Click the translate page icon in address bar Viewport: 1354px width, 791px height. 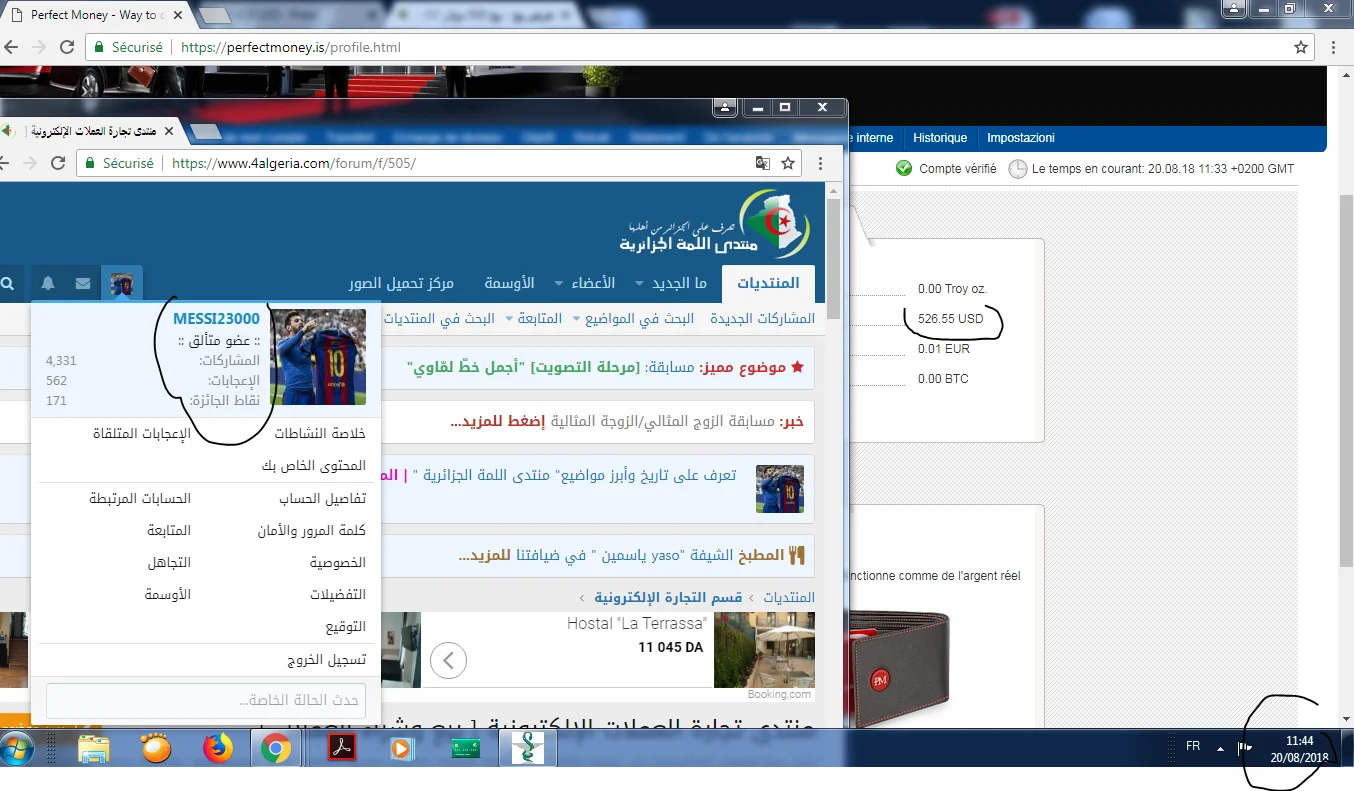[762, 163]
